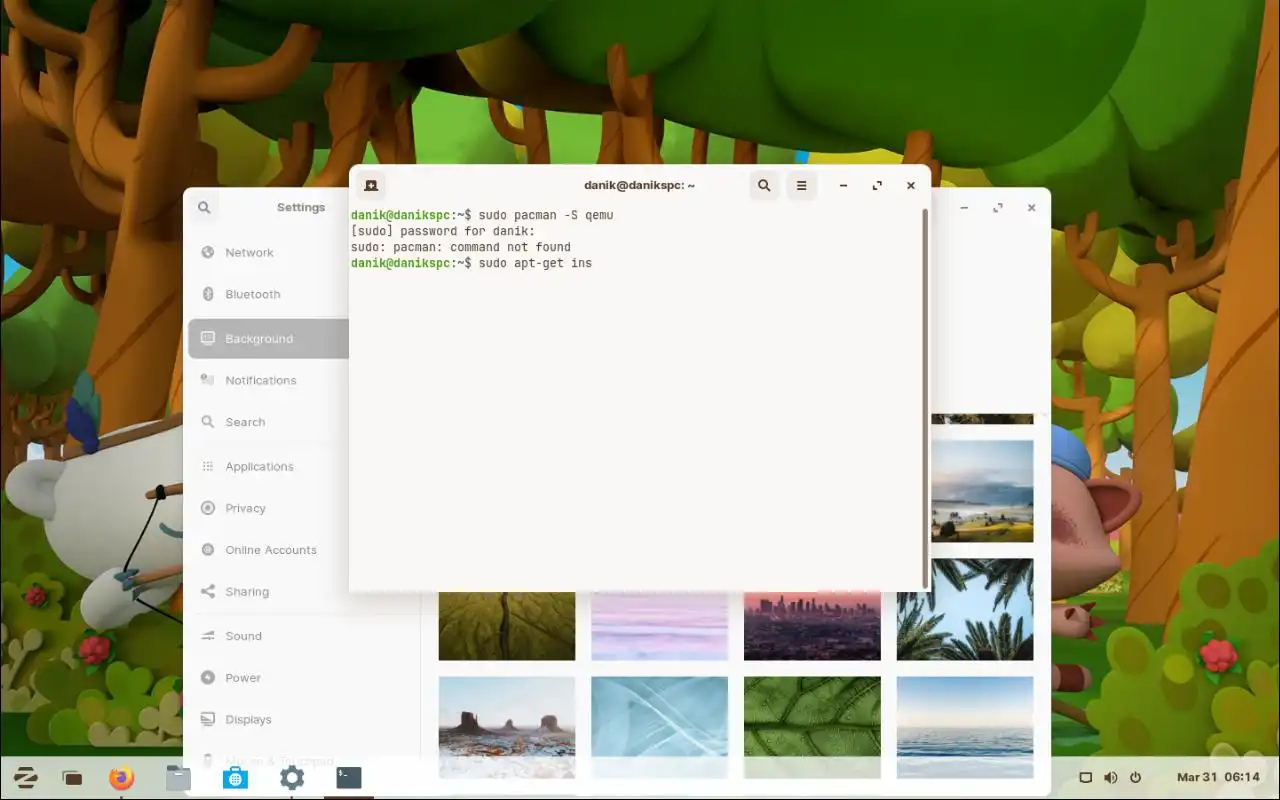Select the Background settings entry
The height and width of the screenshot is (800, 1280).
268,339
